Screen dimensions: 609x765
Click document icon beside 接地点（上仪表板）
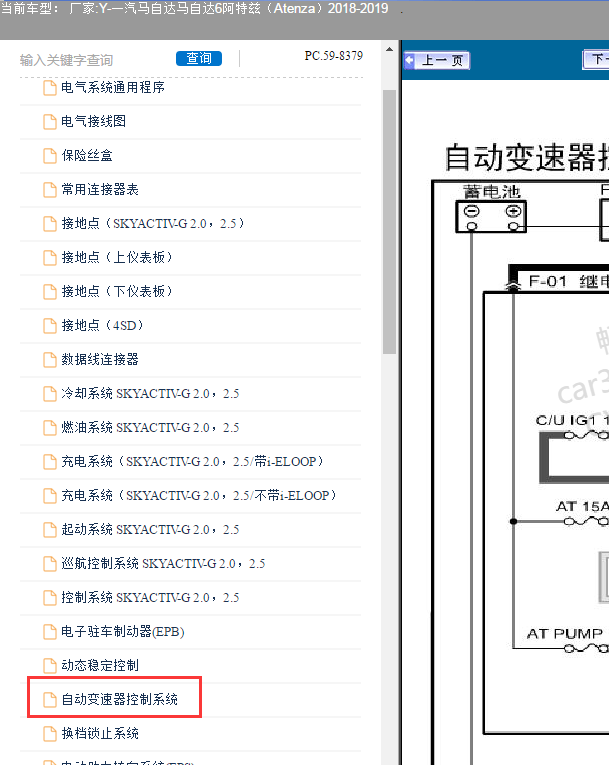50,258
